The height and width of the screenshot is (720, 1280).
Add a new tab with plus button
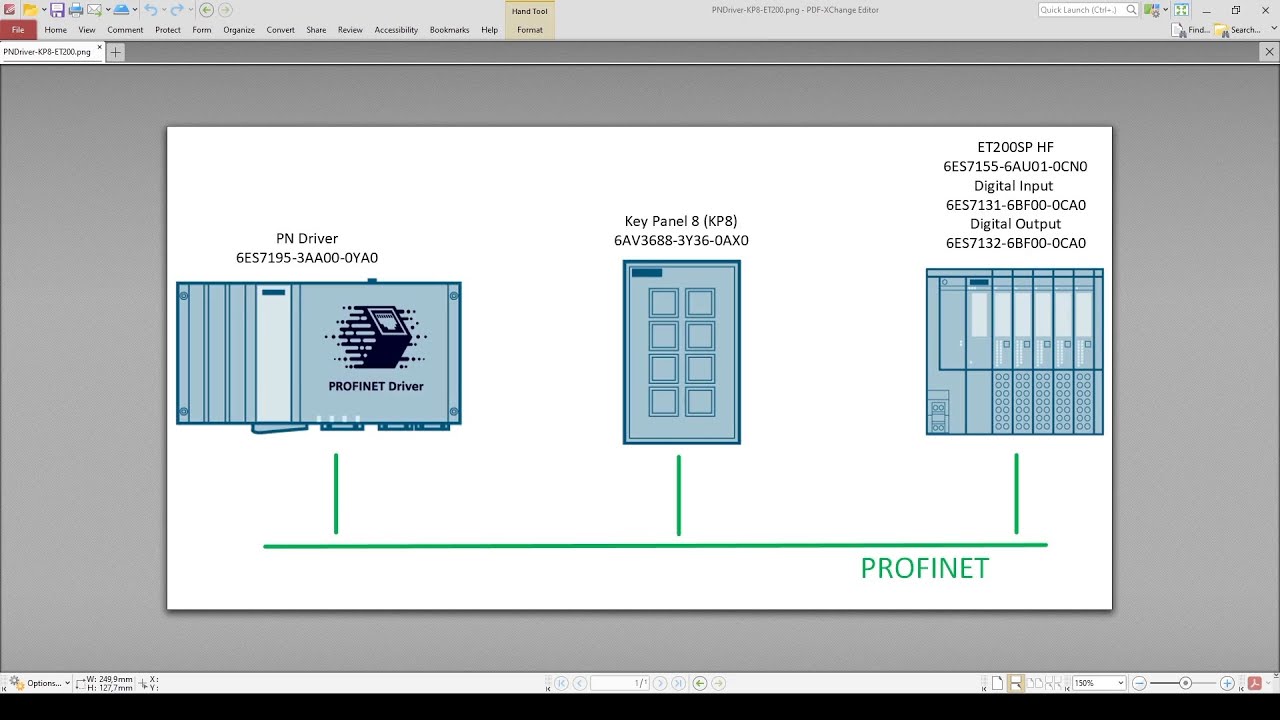tap(116, 52)
